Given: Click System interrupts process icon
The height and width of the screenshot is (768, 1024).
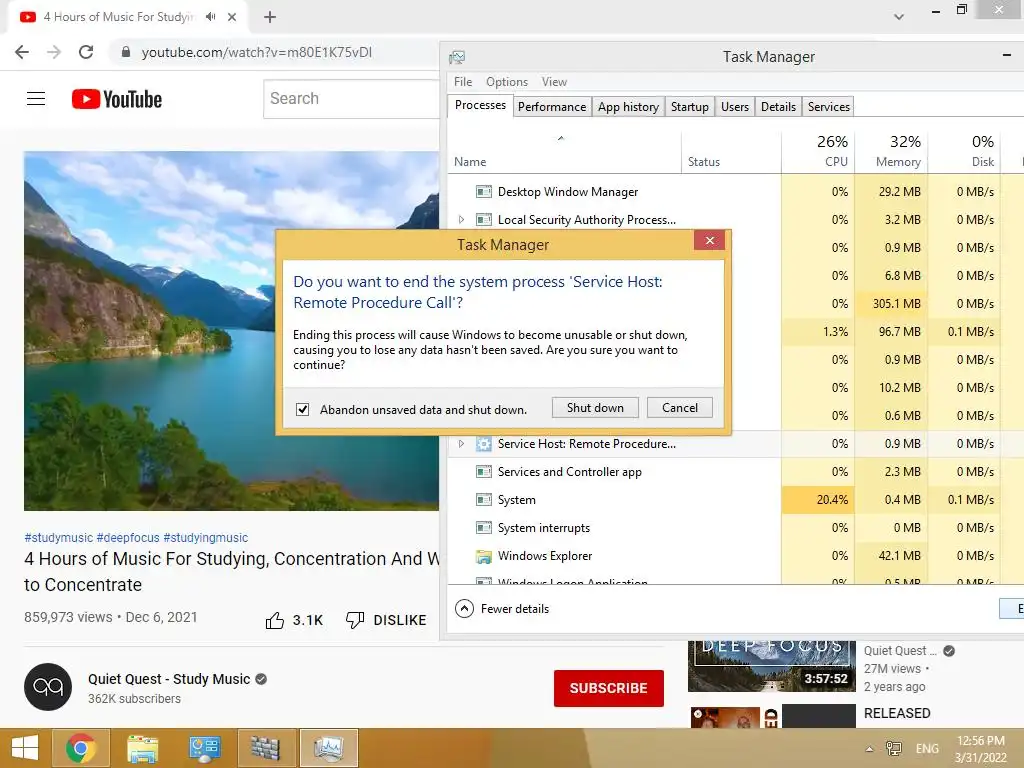Looking at the screenshot, I should pos(484,528).
